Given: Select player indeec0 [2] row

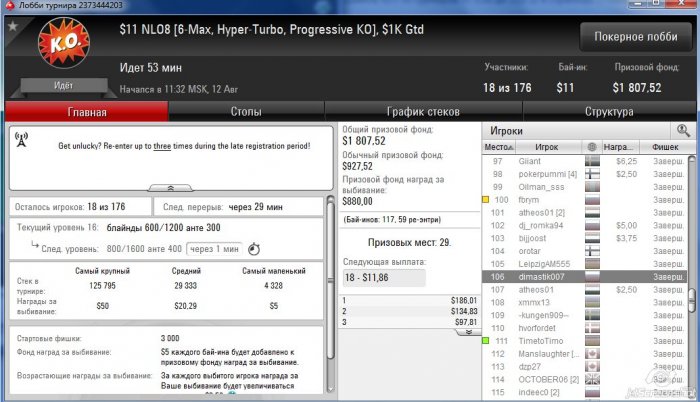Looking at the screenshot, I should (584, 392).
